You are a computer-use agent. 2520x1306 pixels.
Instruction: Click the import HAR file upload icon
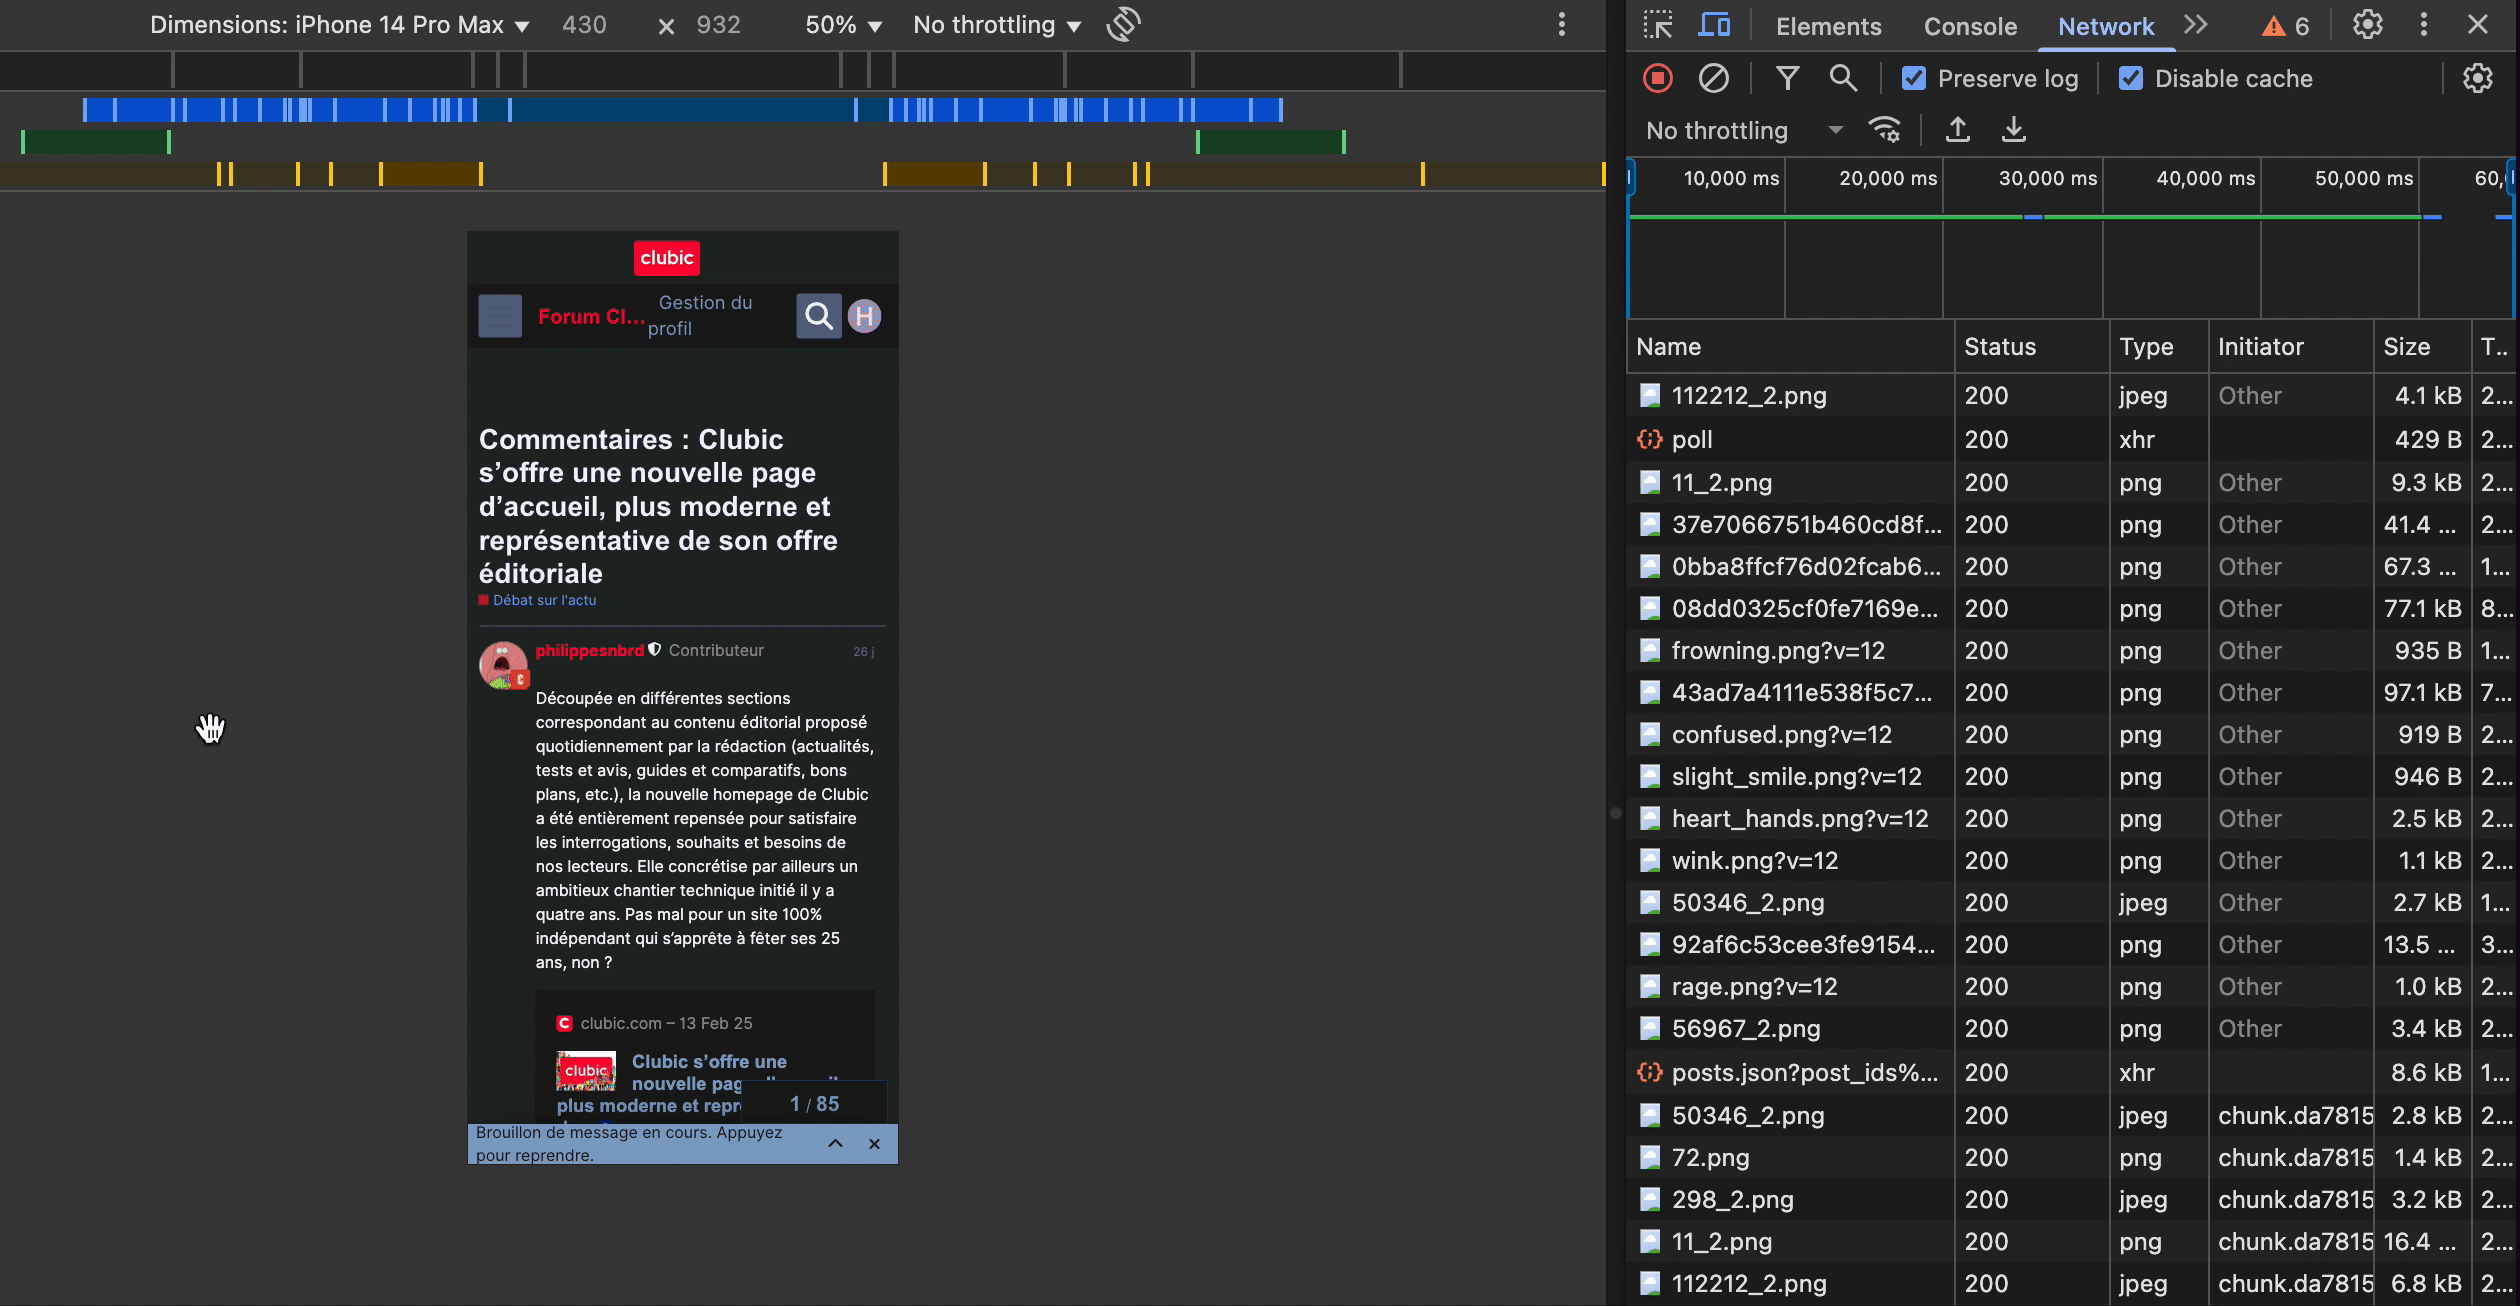pyautogui.click(x=1957, y=130)
